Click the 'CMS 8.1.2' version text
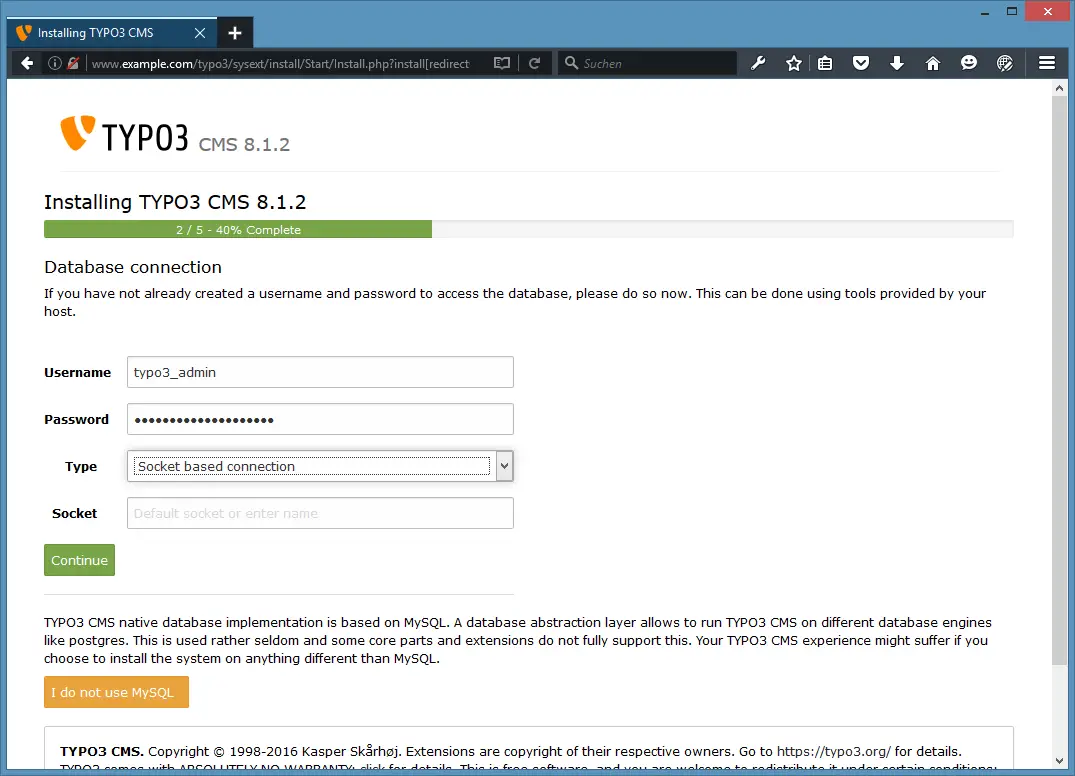Image resolution: width=1075 pixels, height=776 pixels. (x=244, y=145)
